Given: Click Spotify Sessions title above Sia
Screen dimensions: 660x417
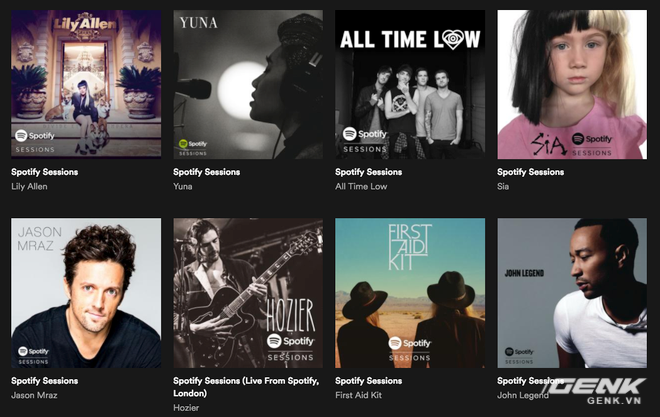Looking at the screenshot, I should (x=530, y=172).
